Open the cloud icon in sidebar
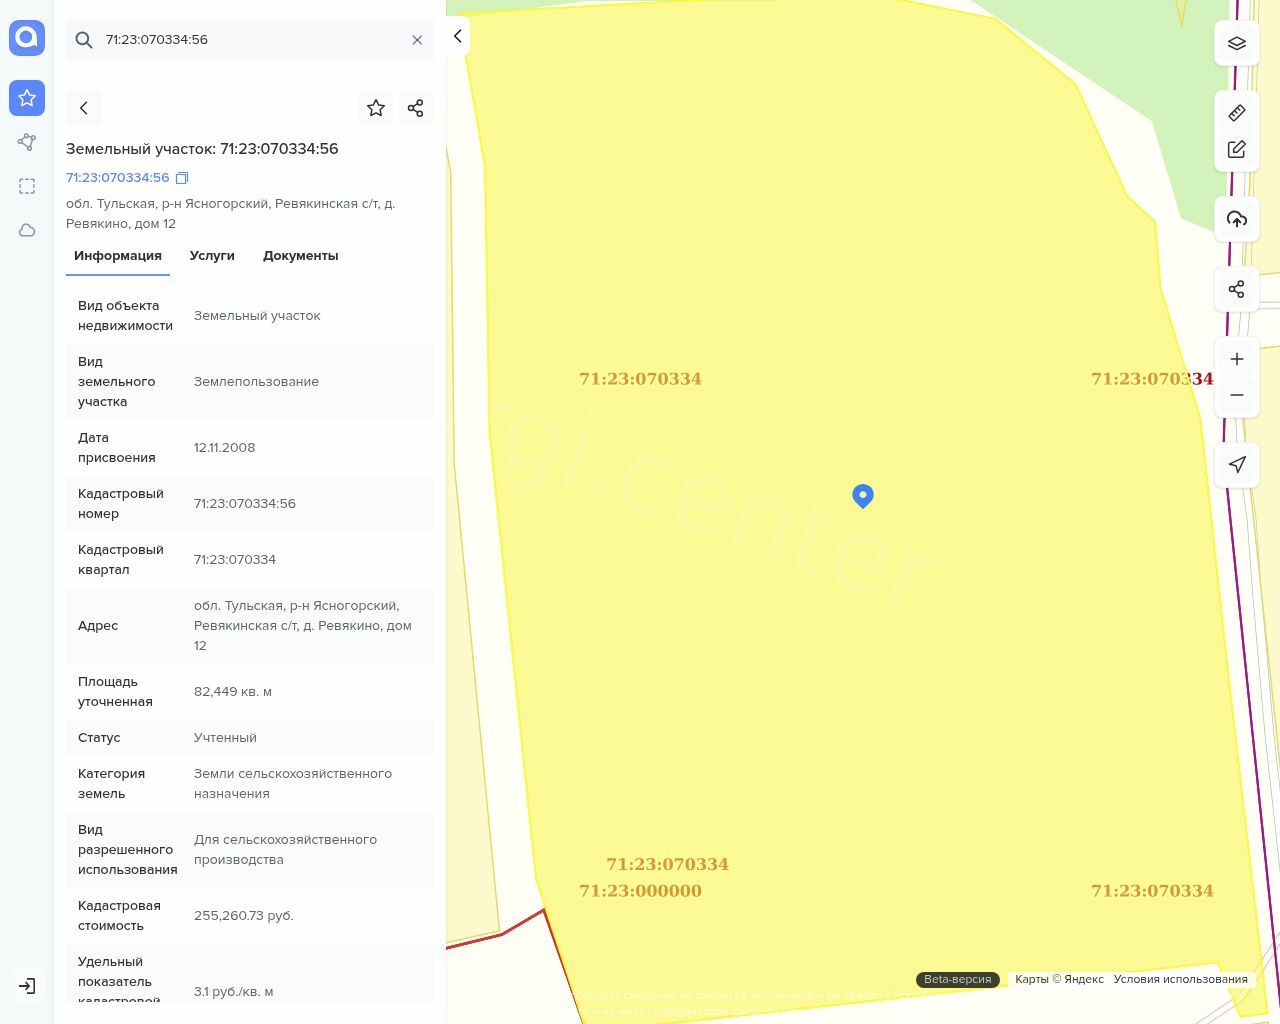1280x1024 pixels. [x=27, y=230]
